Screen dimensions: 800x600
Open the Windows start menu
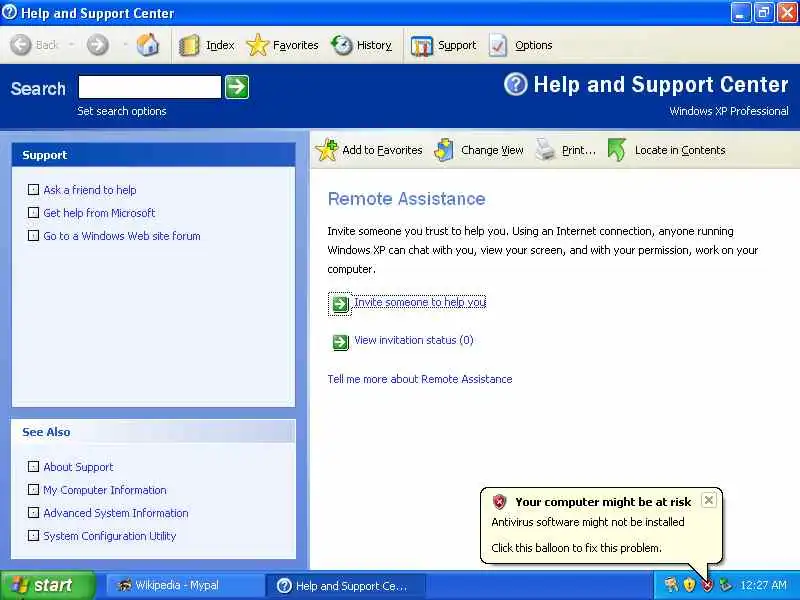coord(47,585)
